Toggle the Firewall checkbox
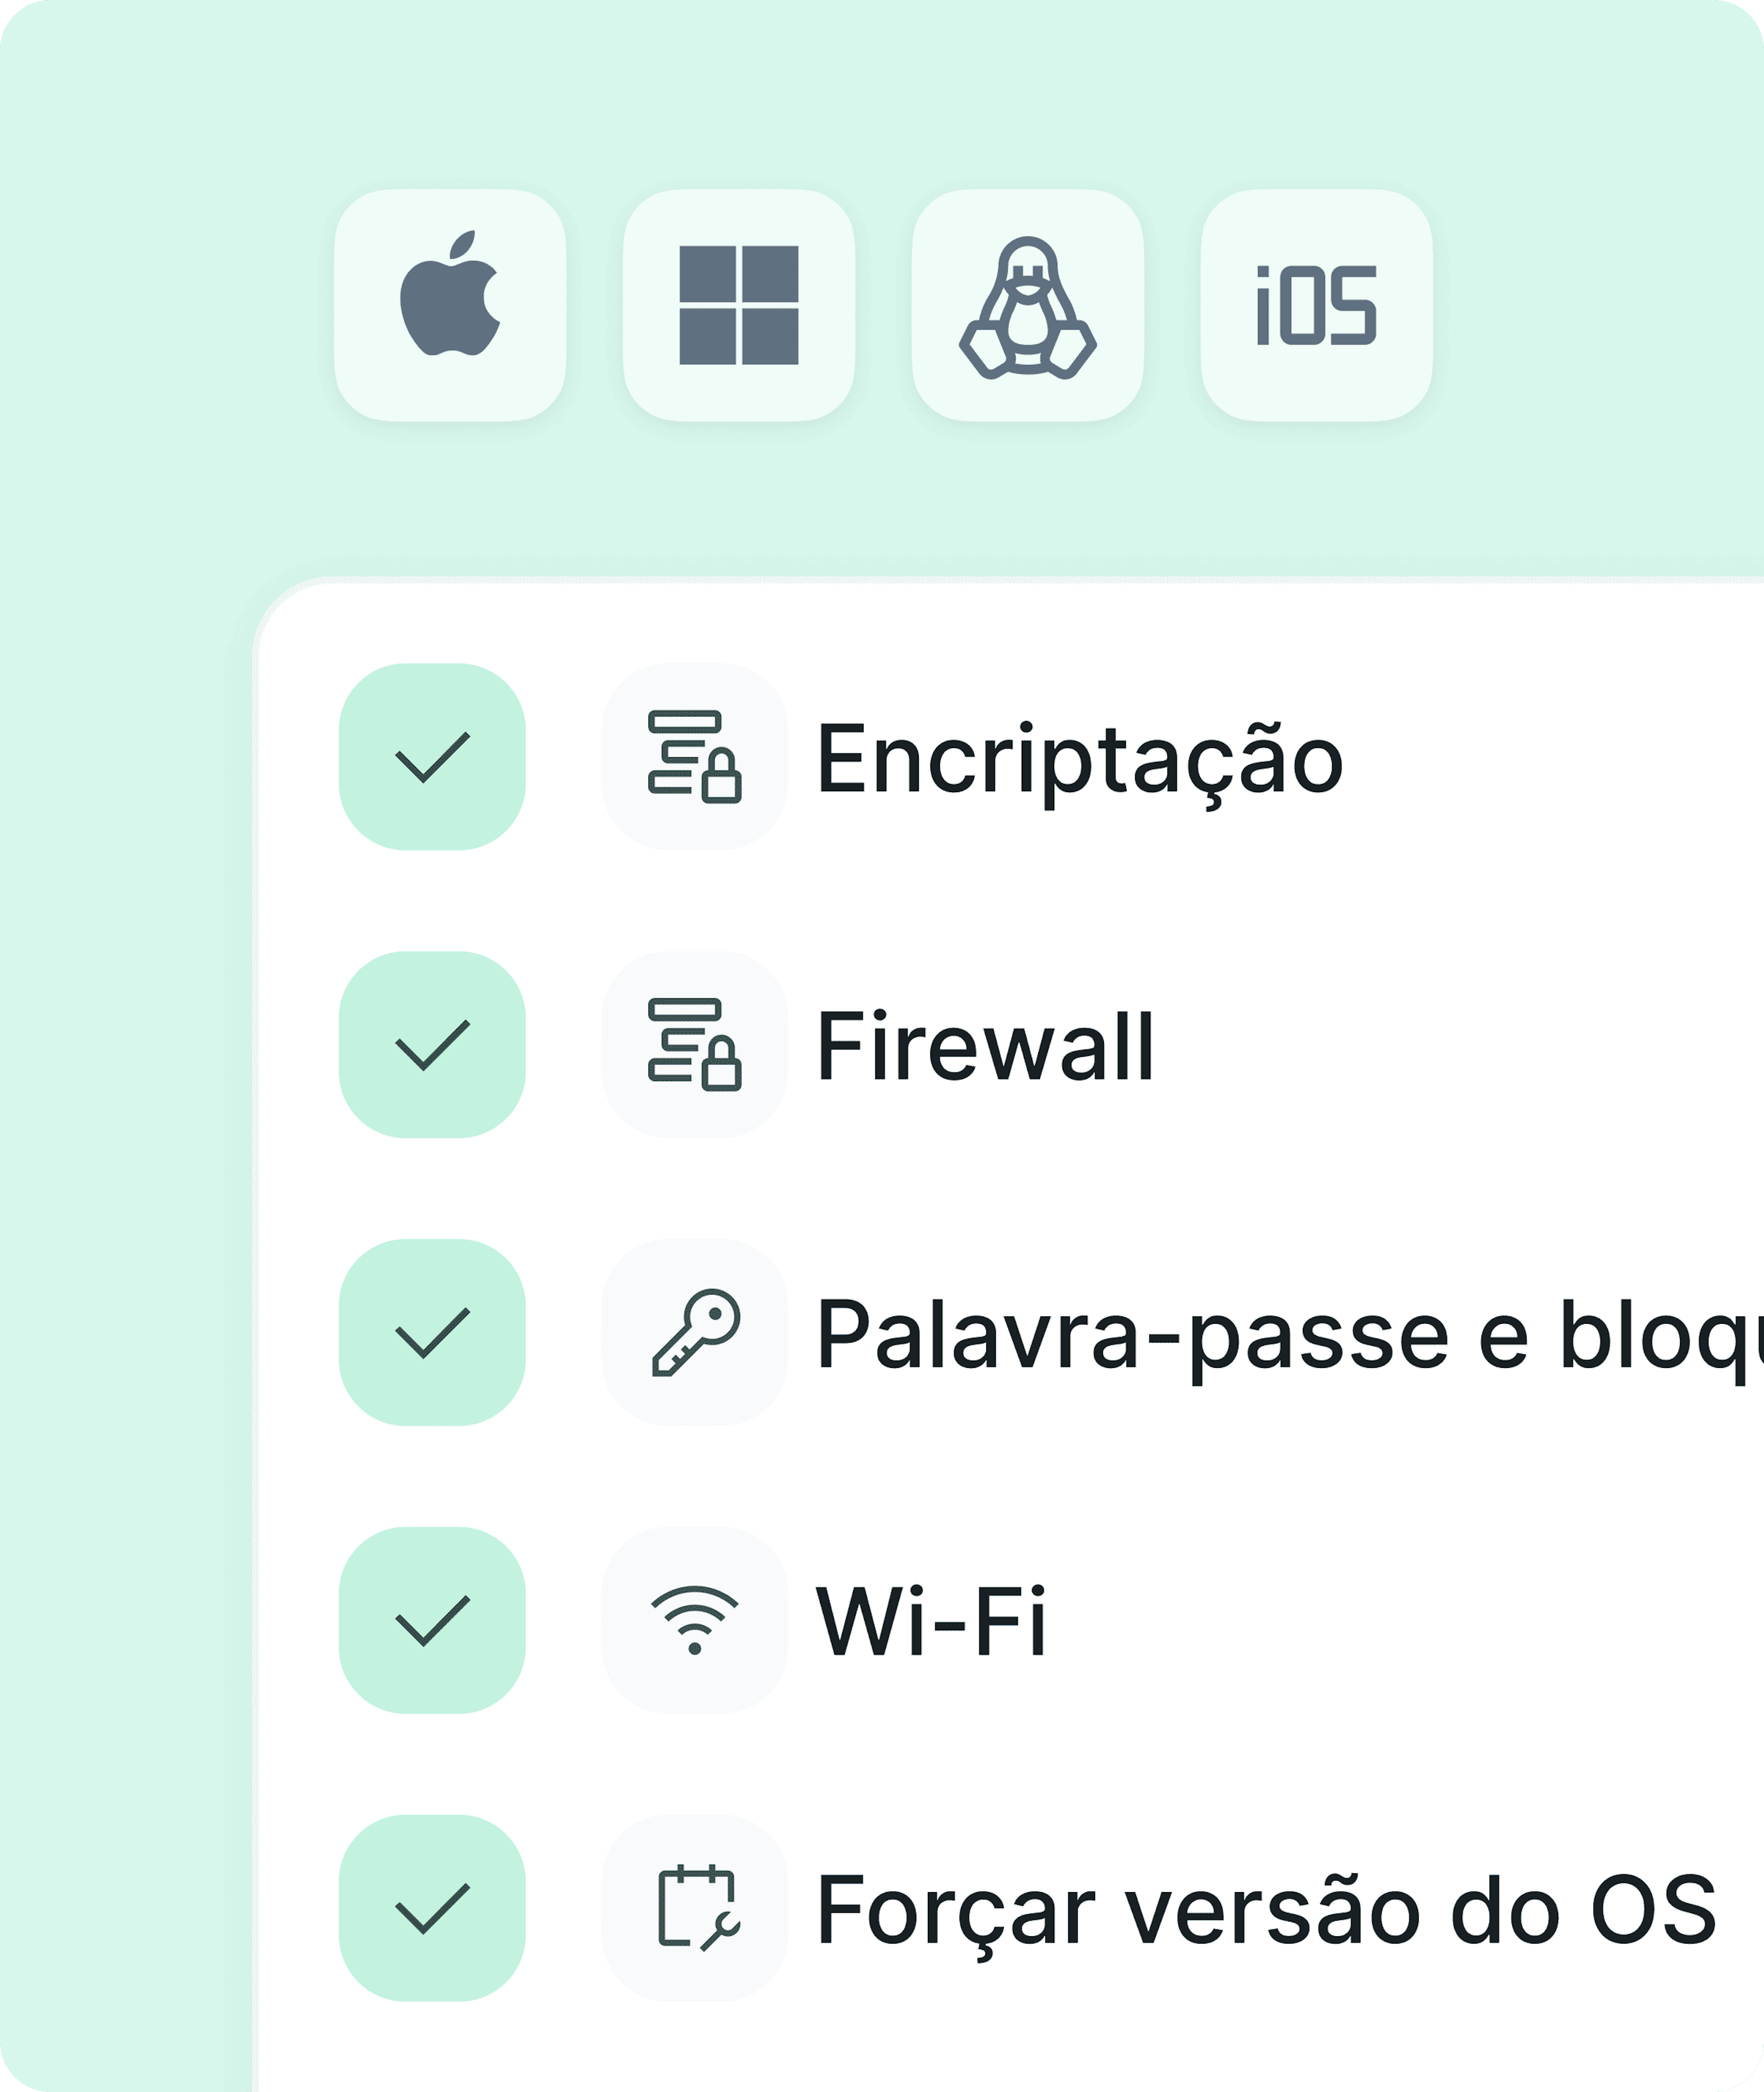This screenshot has width=1764, height=2092. (432, 1045)
